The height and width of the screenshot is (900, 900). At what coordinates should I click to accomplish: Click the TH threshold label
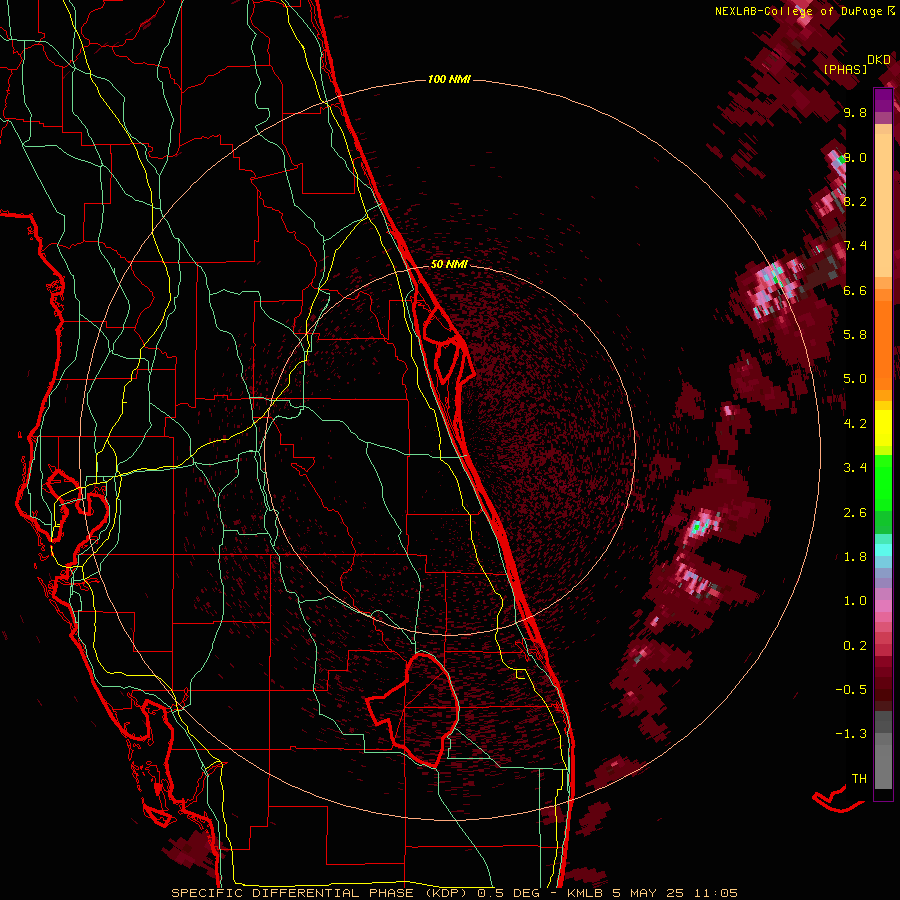click(859, 779)
